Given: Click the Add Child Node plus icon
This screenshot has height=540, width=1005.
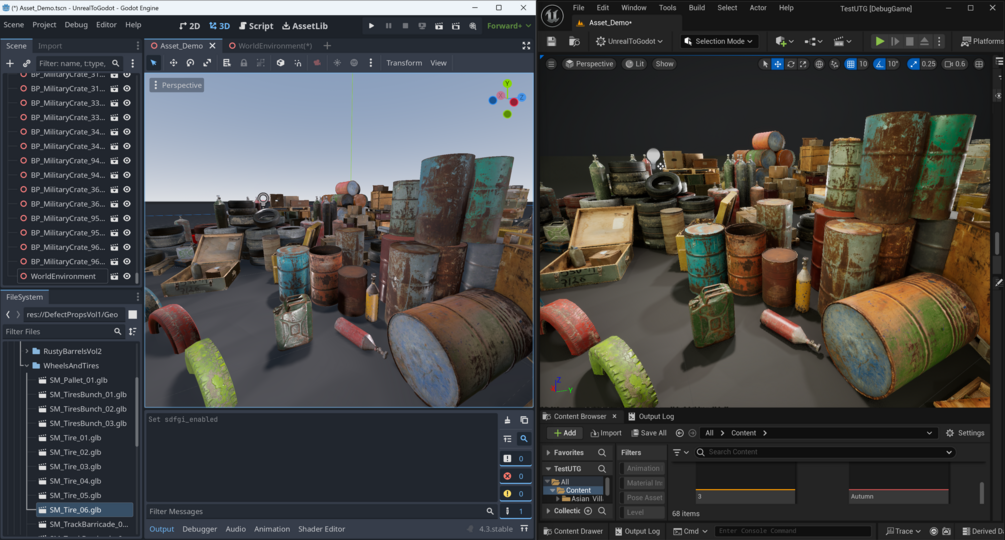Looking at the screenshot, I should (x=10, y=63).
